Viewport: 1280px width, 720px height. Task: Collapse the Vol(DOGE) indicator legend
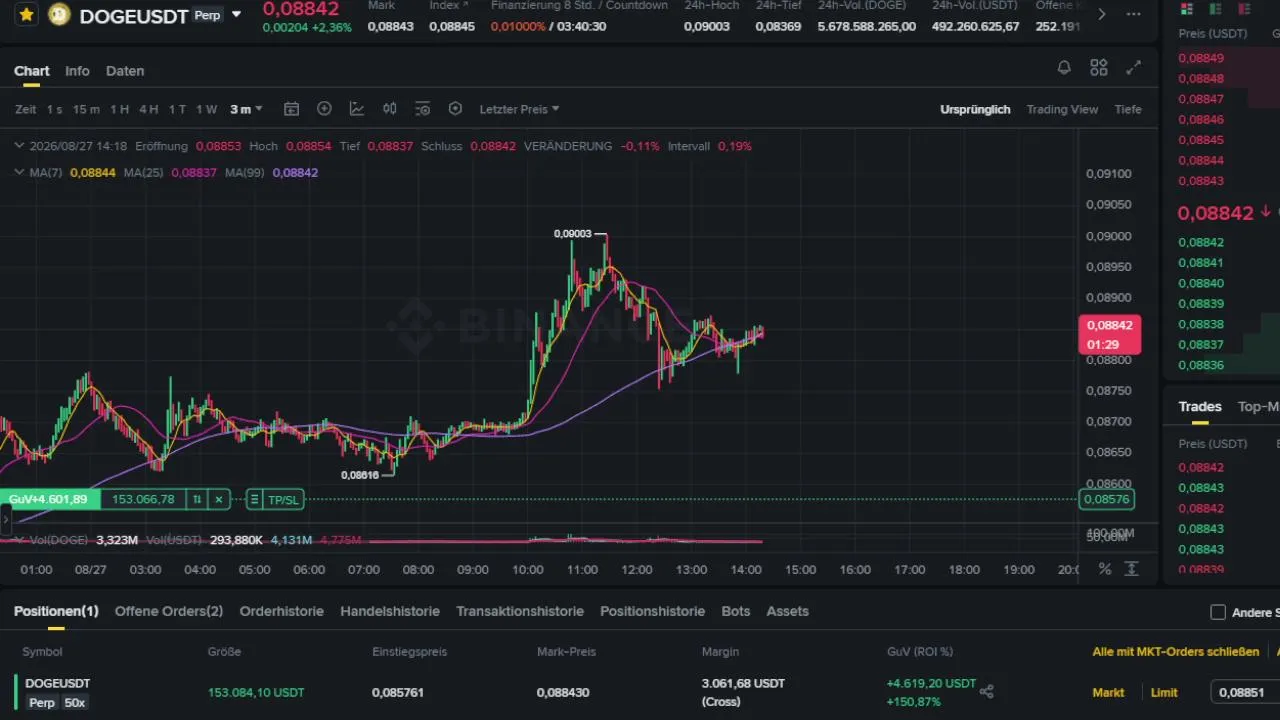pyautogui.click(x=19, y=540)
